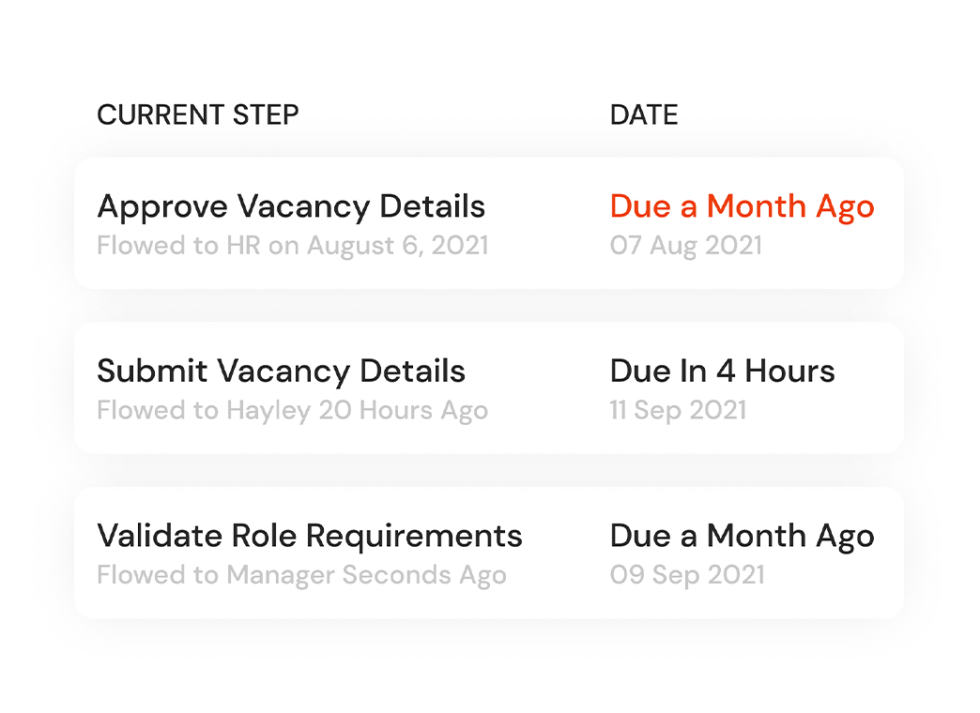Open the Submit Vacancy Details task
The height and width of the screenshot is (713, 980).
tap(281, 371)
